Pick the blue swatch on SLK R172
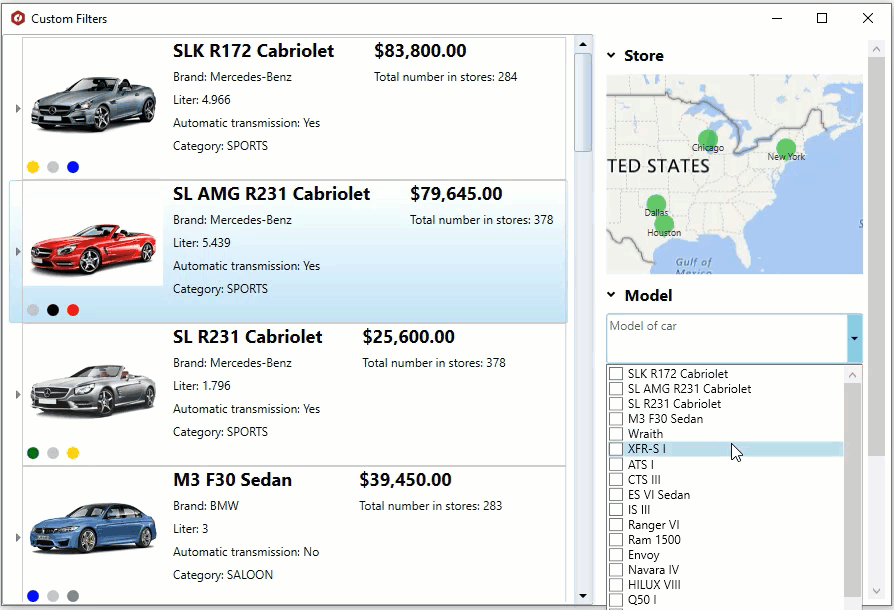 [x=73, y=167]
